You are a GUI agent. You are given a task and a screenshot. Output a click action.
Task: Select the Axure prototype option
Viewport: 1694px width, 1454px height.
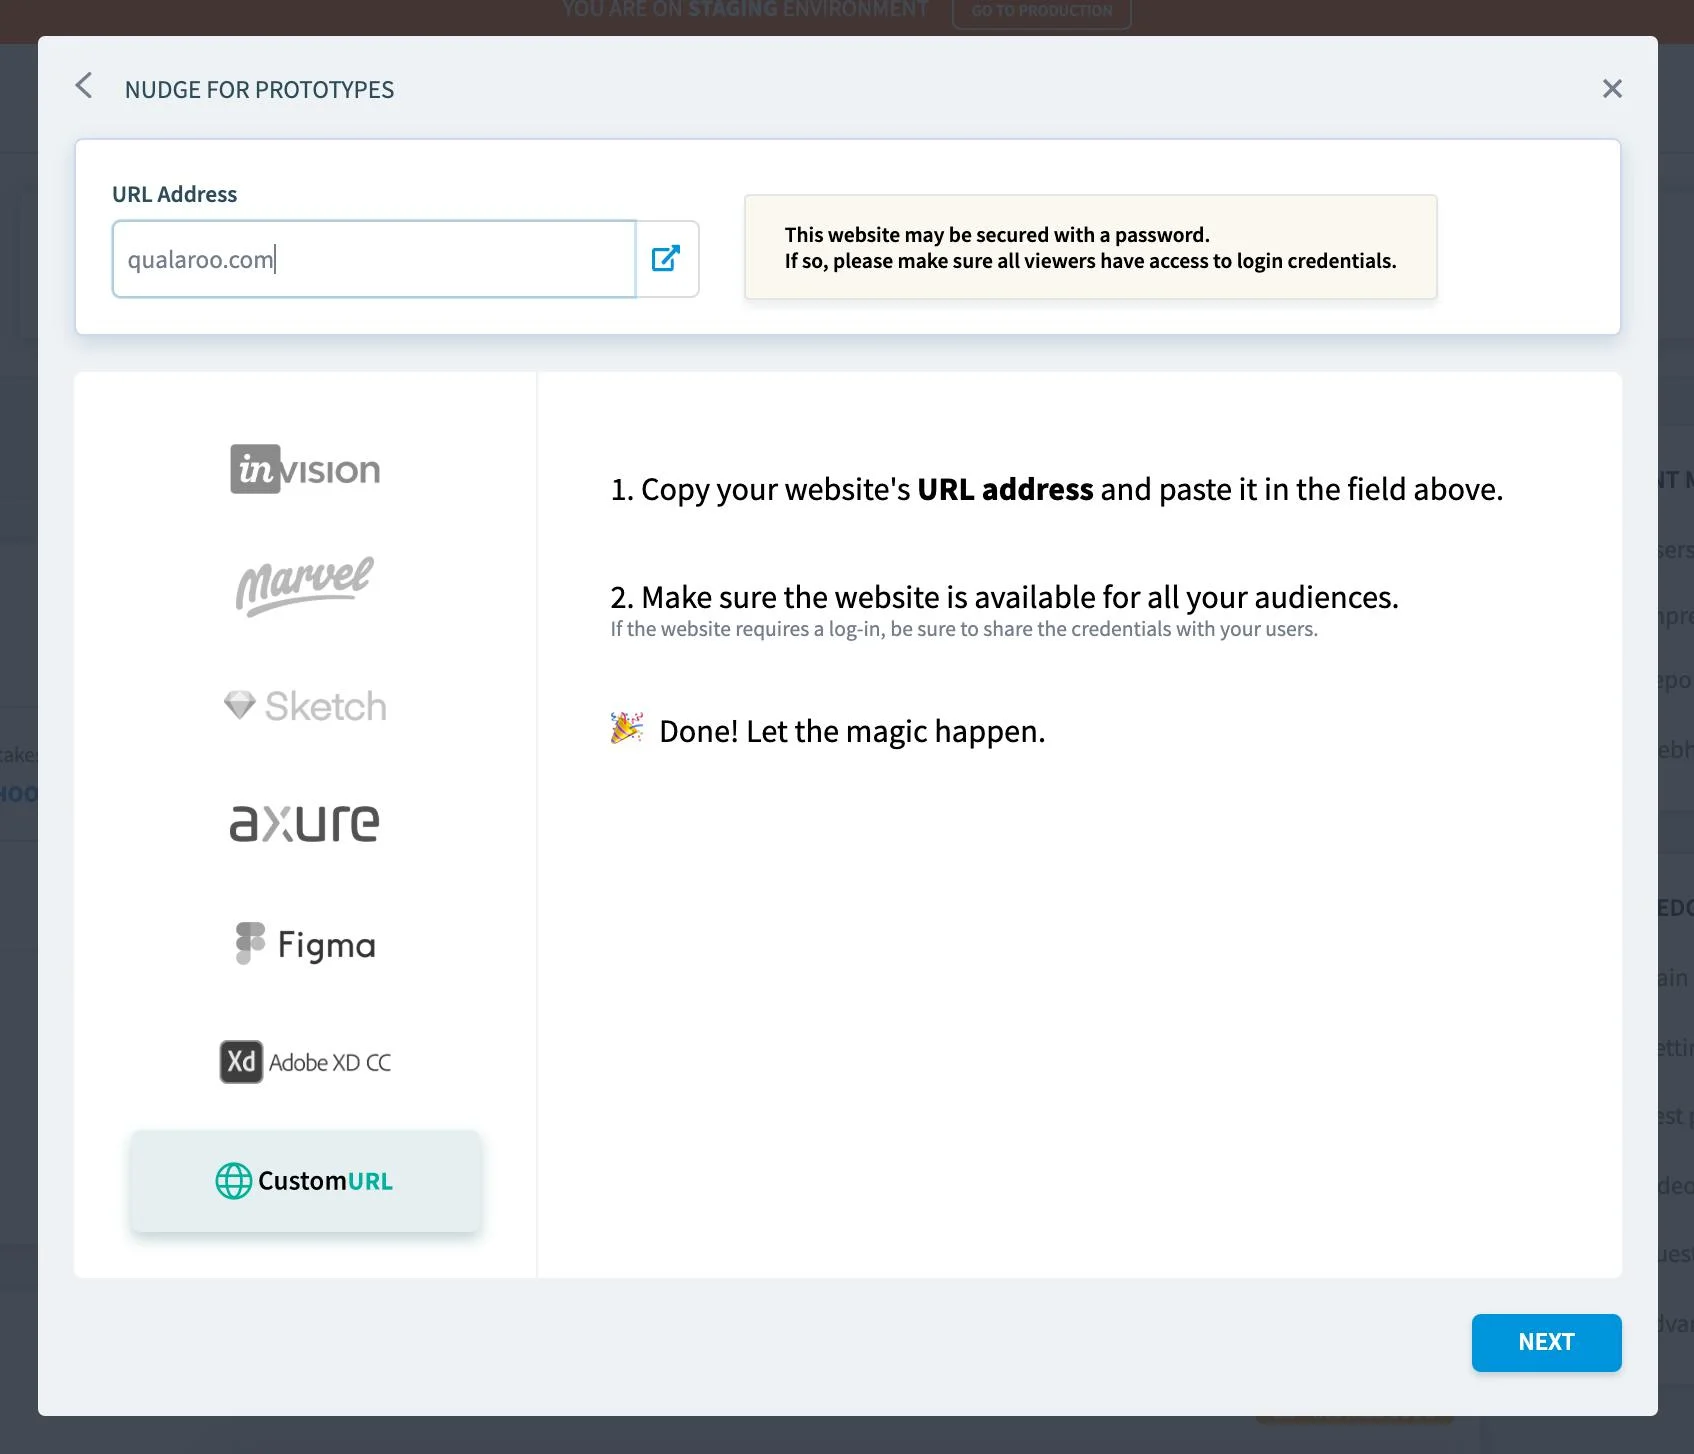click(x=305, y=823)
